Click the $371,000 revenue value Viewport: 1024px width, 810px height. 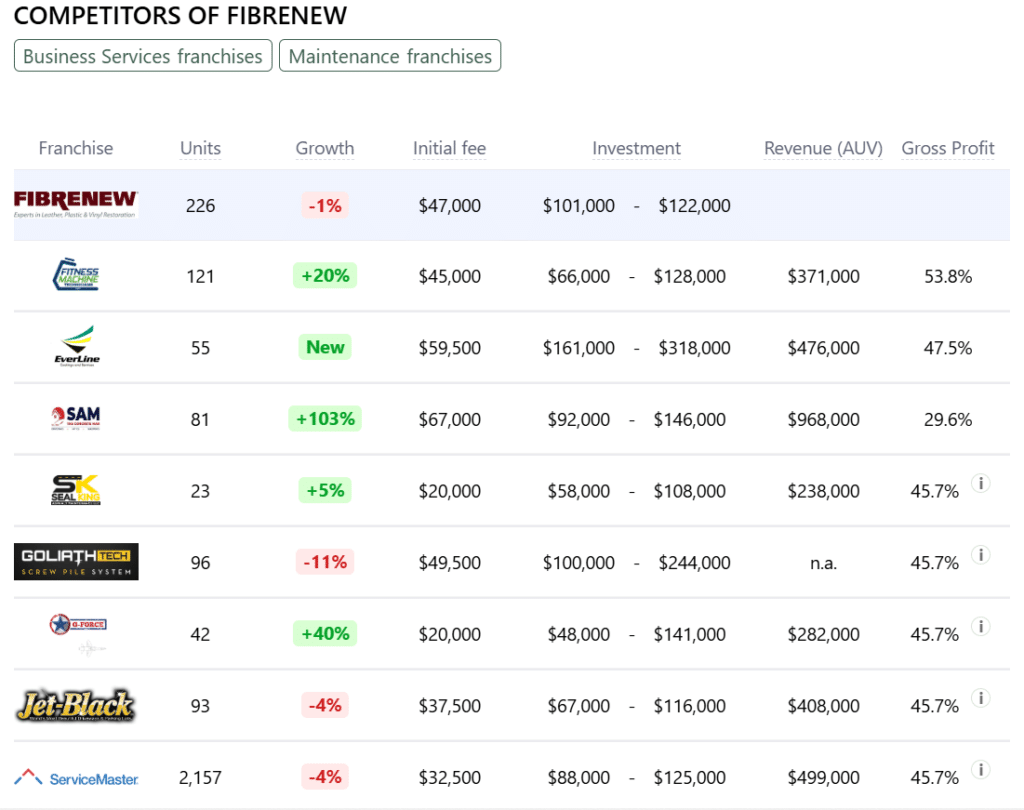pyautogui.click(x=823, y=276)
